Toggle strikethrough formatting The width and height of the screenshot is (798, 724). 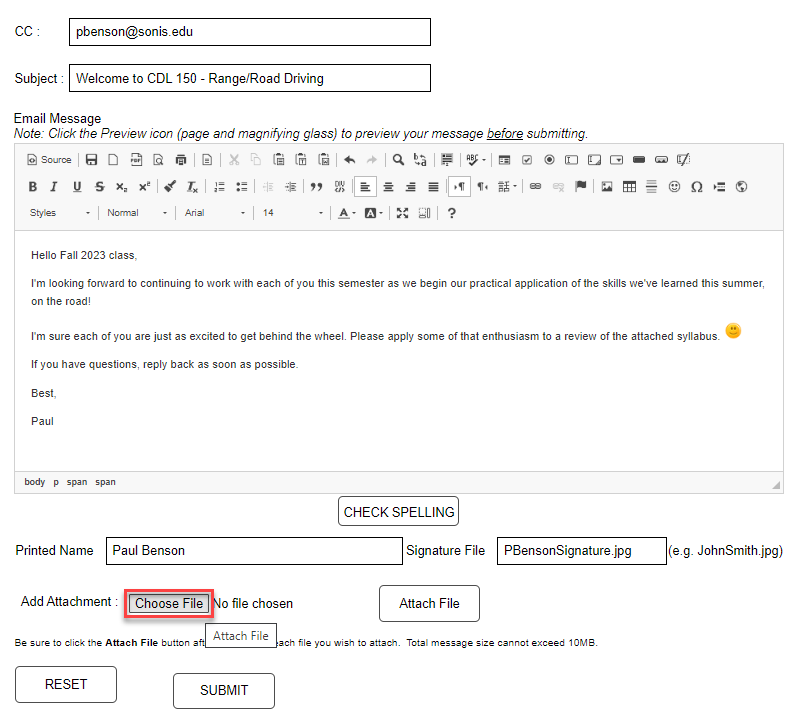click(99, 187)
